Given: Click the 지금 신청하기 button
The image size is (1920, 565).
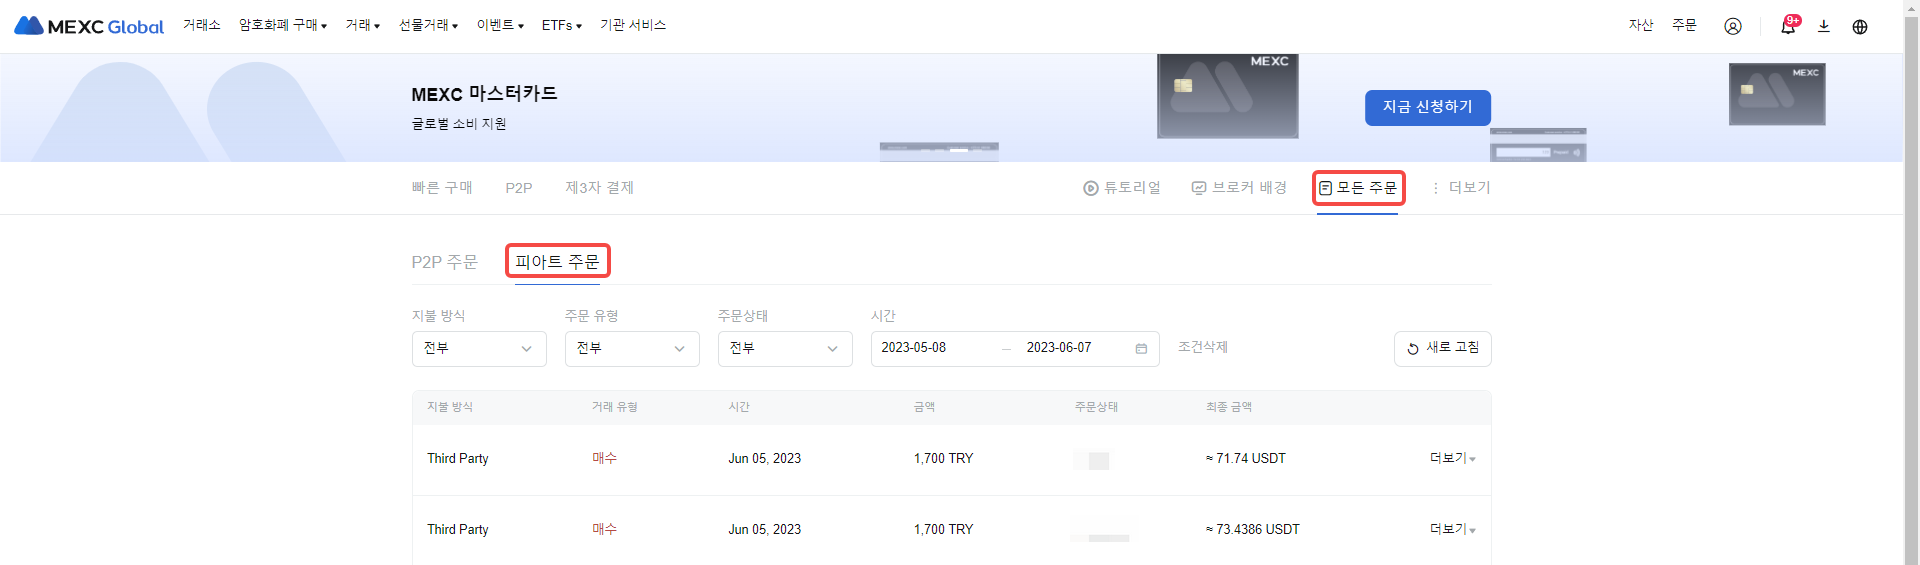Looking at the screenshot, I should pyautogui.click(x=1427, y=107).
